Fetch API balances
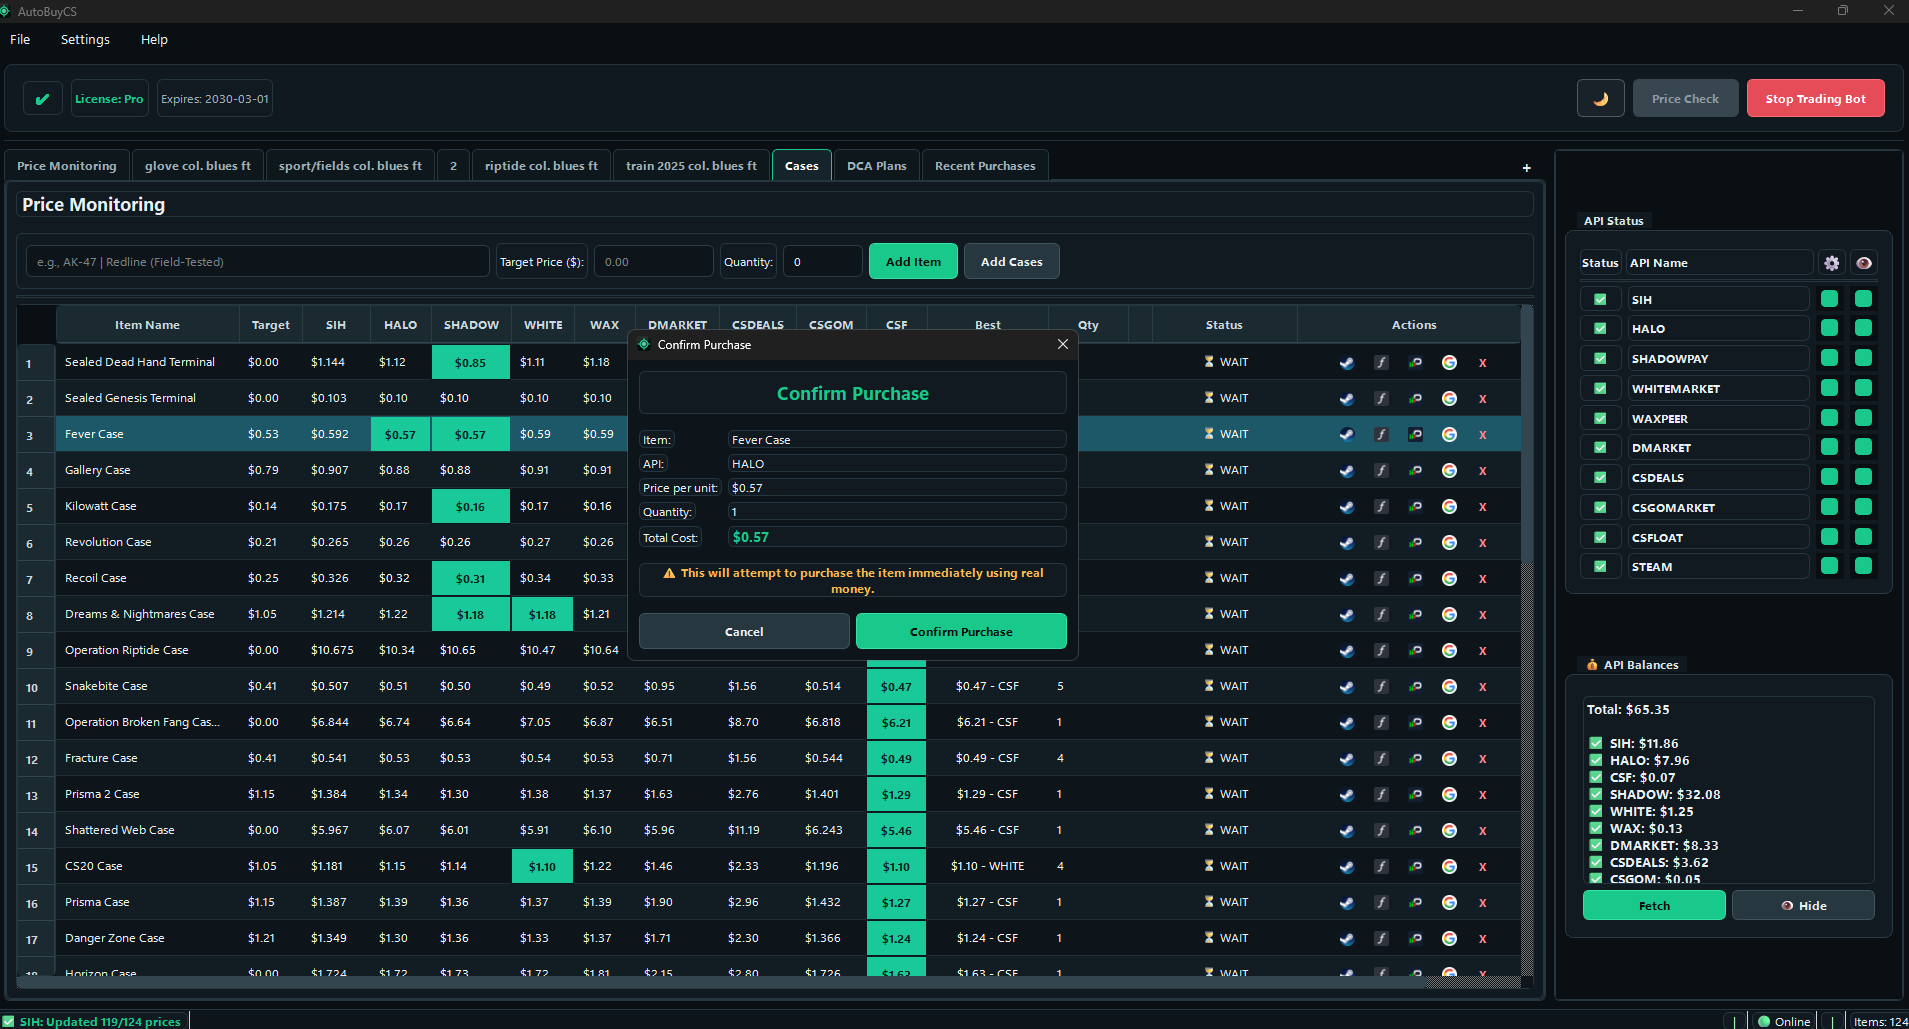 pos(1654,905)
